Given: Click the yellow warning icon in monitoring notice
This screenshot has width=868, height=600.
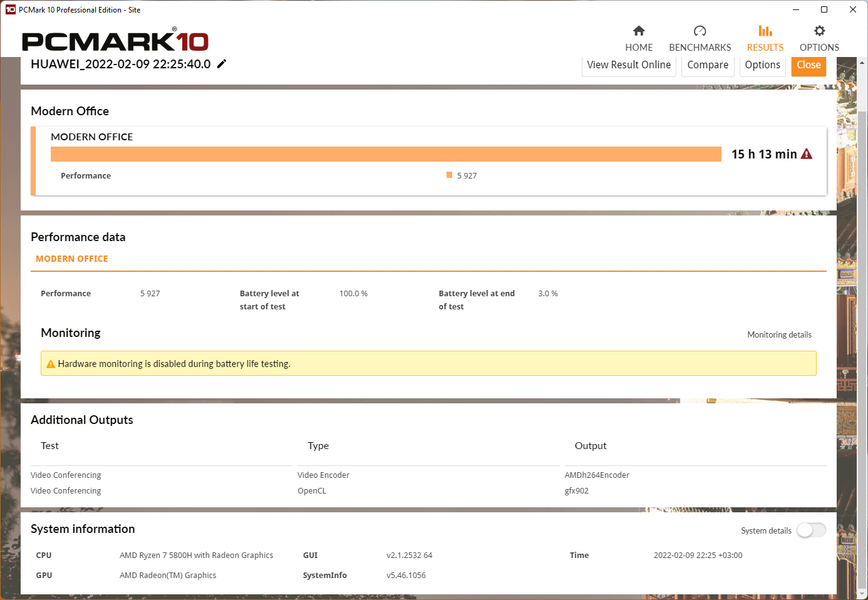Looking at the screenshot, I should (50, 364).
